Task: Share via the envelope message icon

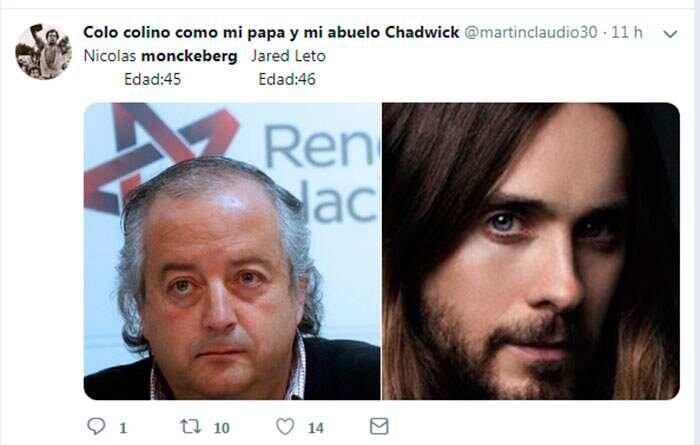Action: (379, 426)
